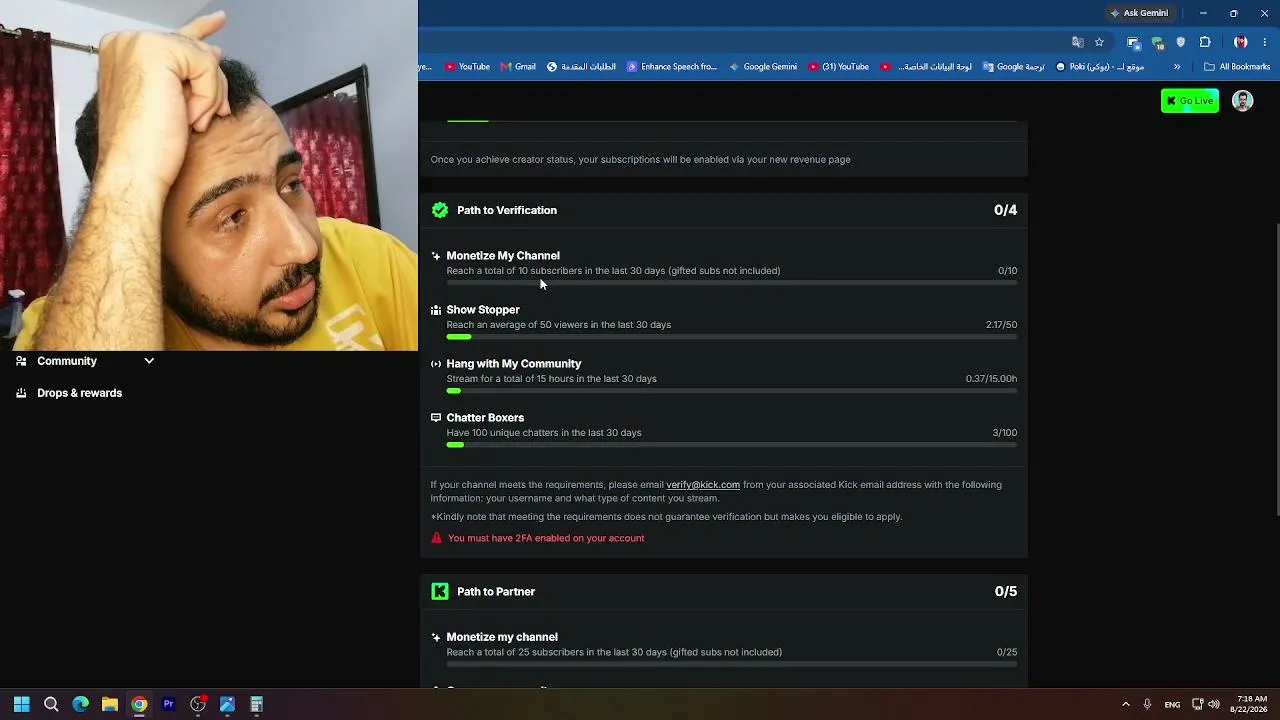Click the green extension icon with badge

(x=1157, y=42)
